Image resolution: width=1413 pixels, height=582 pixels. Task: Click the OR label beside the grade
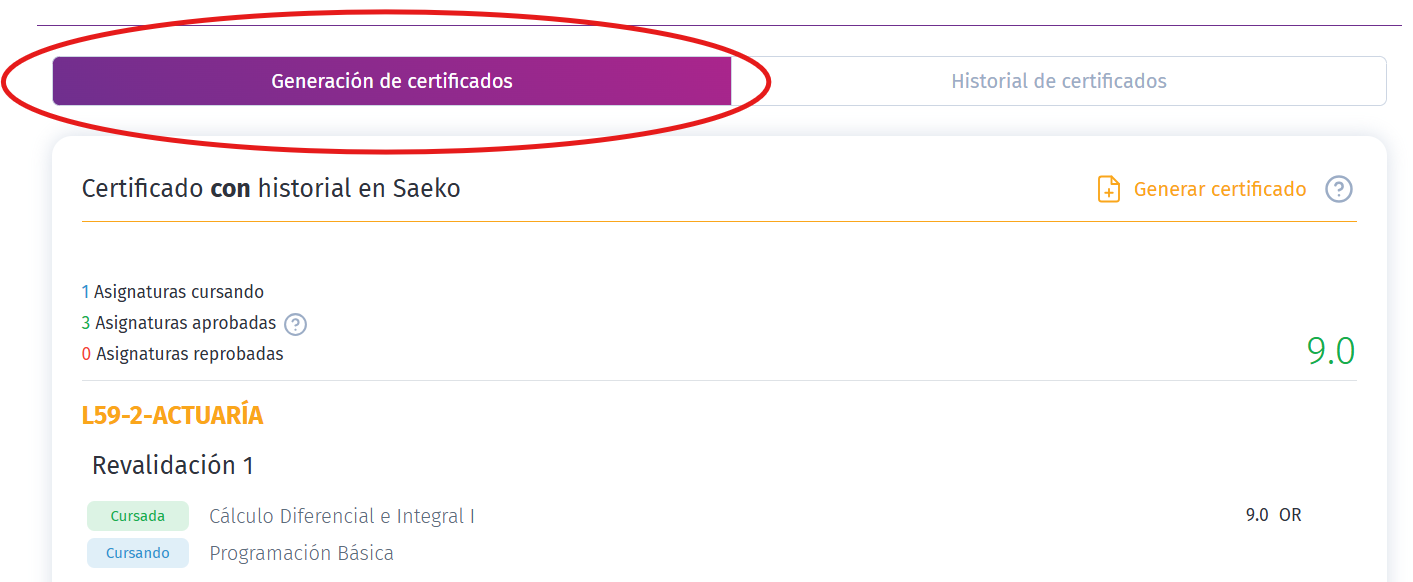[x=1290, y=515]
